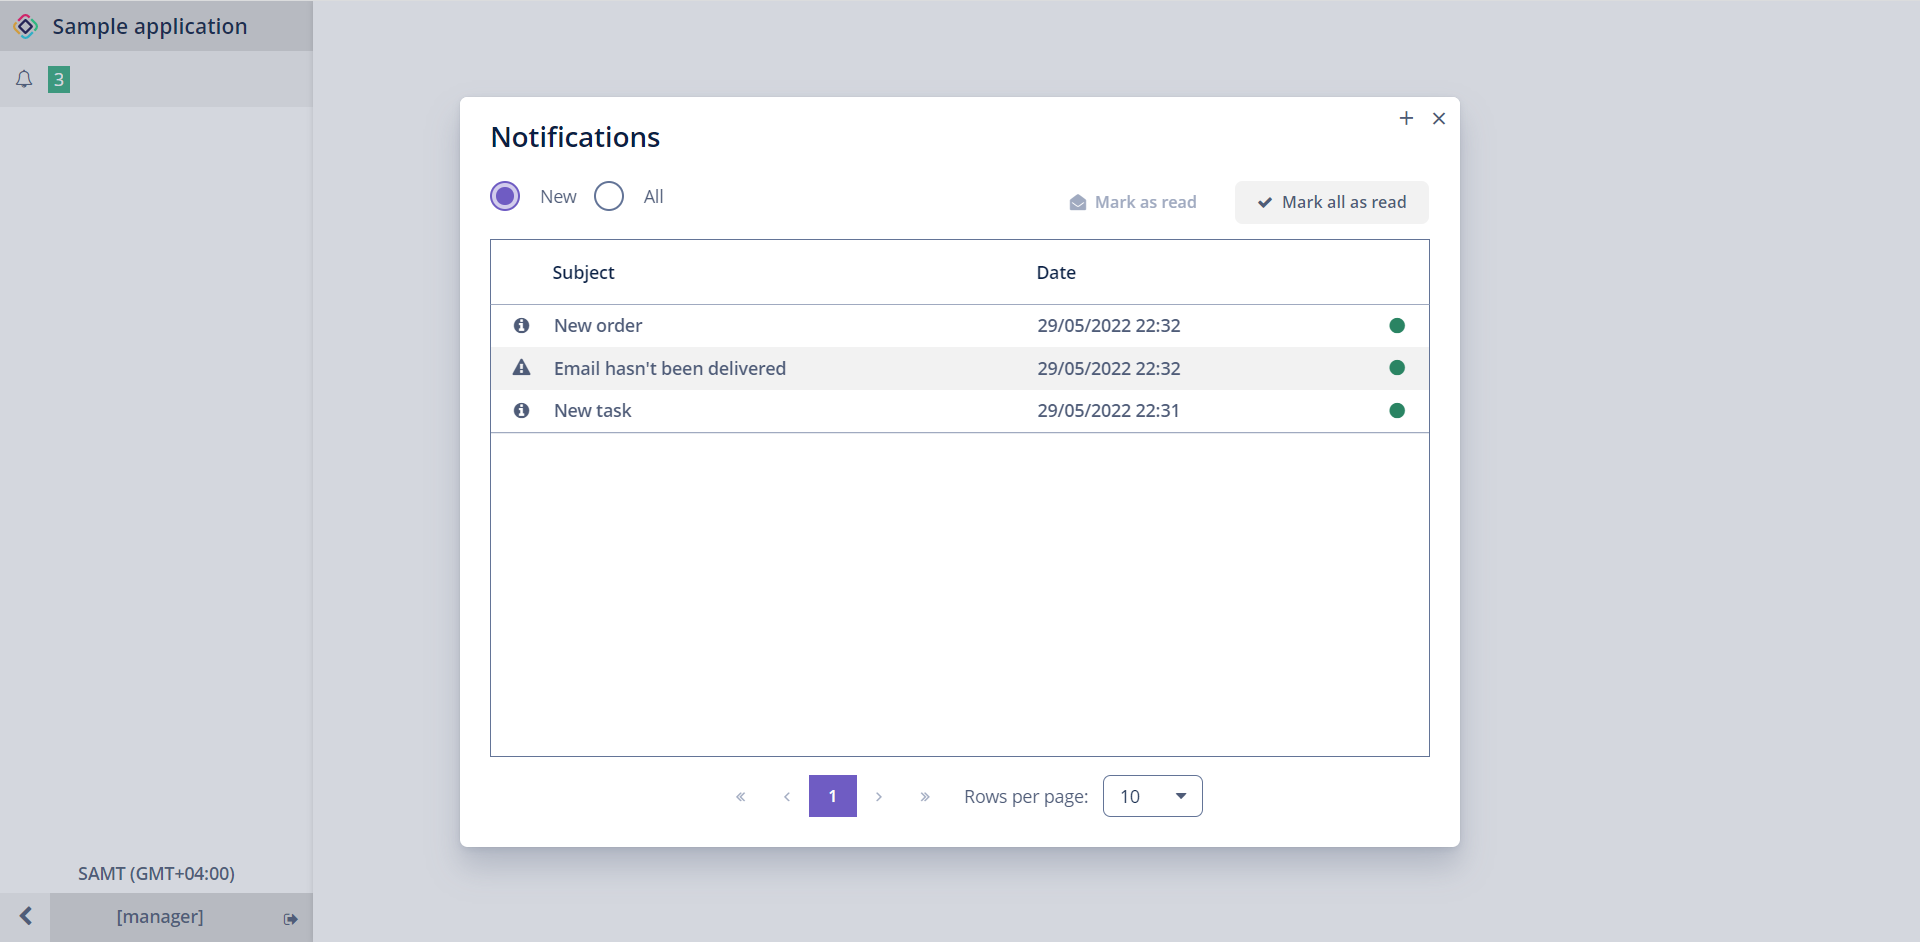This screenshot has height=942, width=1920.
Task: Click the info icon beside New order
Action: click(x=521, y=325)
